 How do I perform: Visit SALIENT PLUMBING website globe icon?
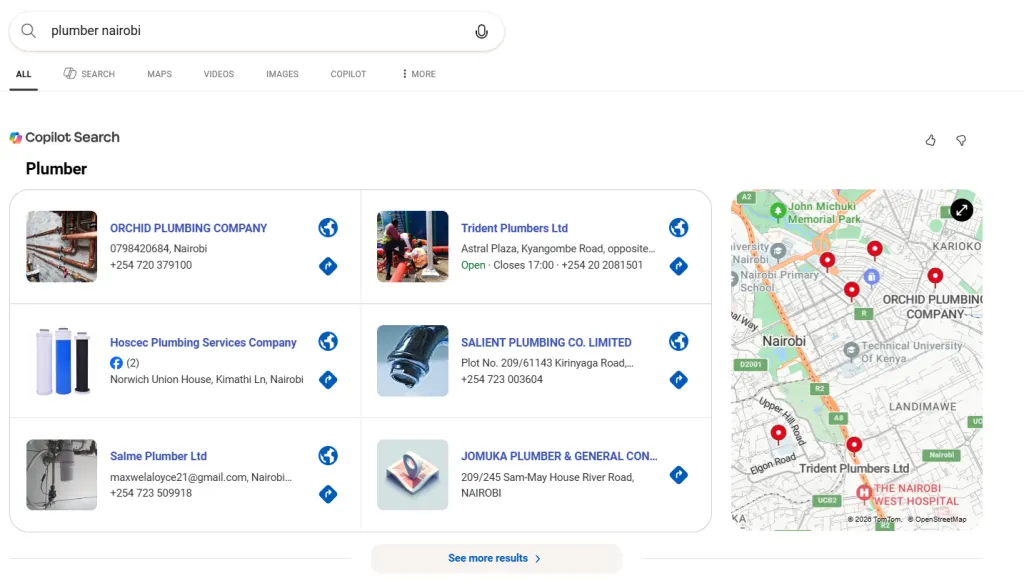pos(679,341)
